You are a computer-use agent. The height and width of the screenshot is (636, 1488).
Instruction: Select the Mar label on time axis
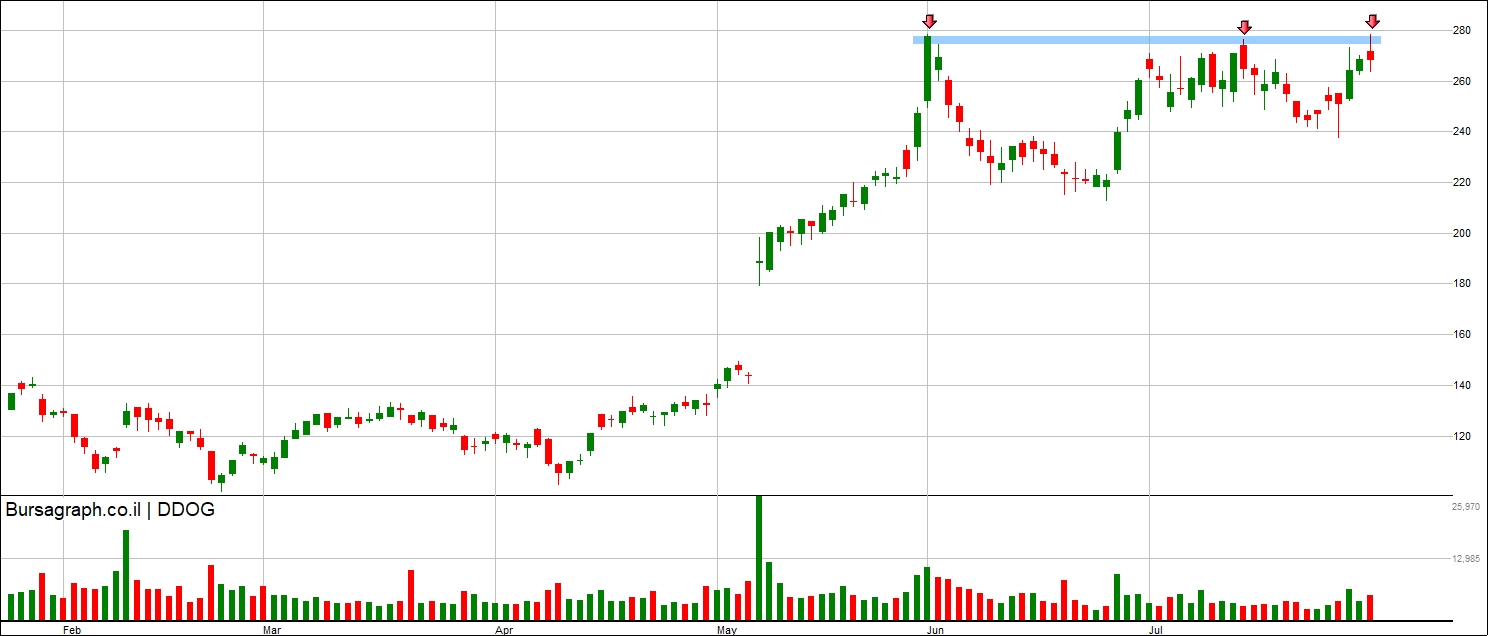coord(271,630)
